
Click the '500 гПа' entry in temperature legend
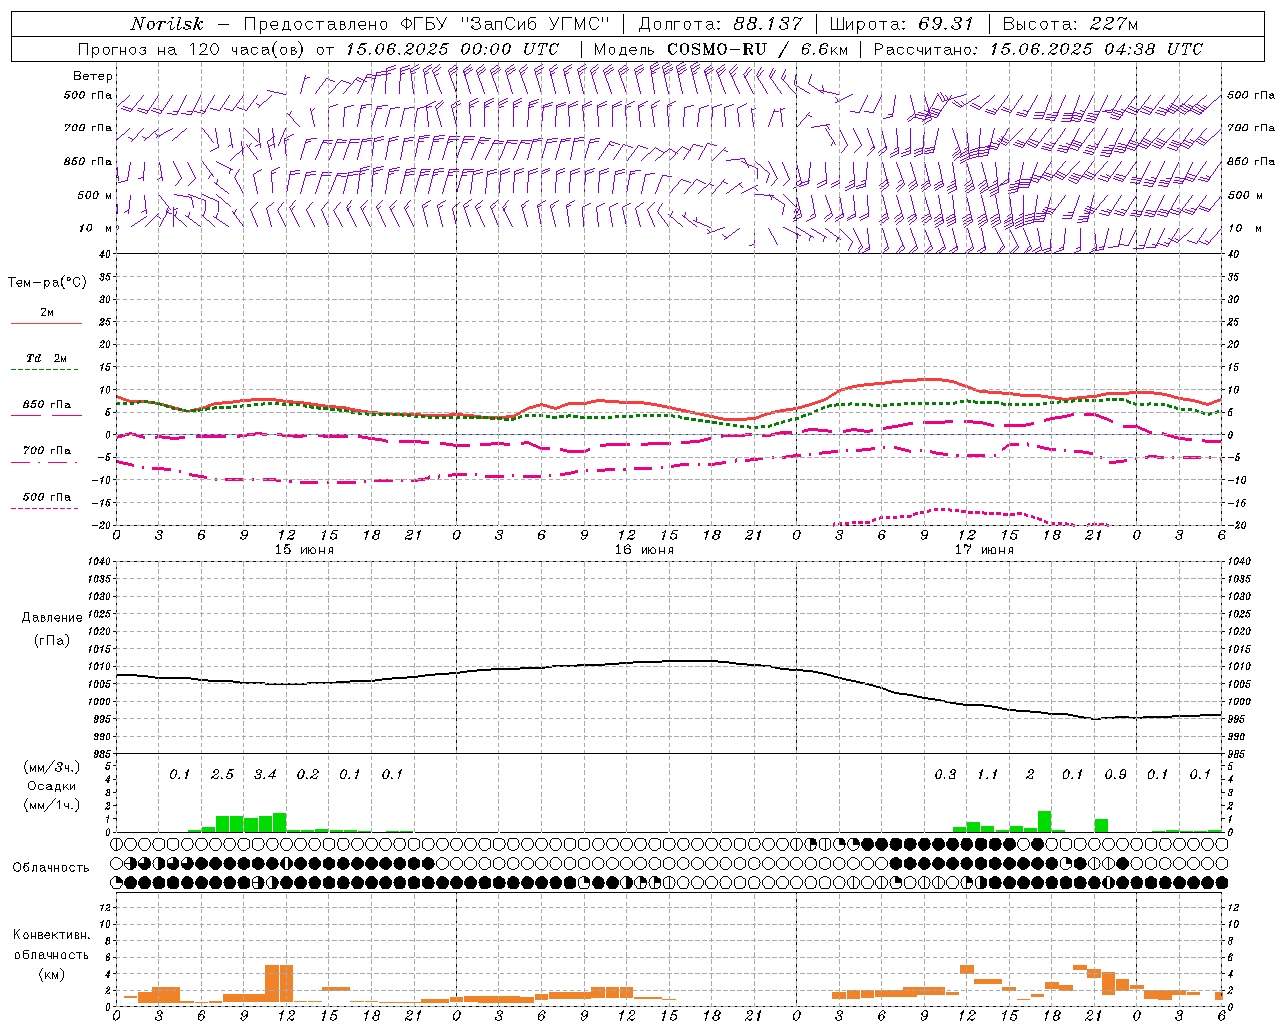click(x=47, y=496)
